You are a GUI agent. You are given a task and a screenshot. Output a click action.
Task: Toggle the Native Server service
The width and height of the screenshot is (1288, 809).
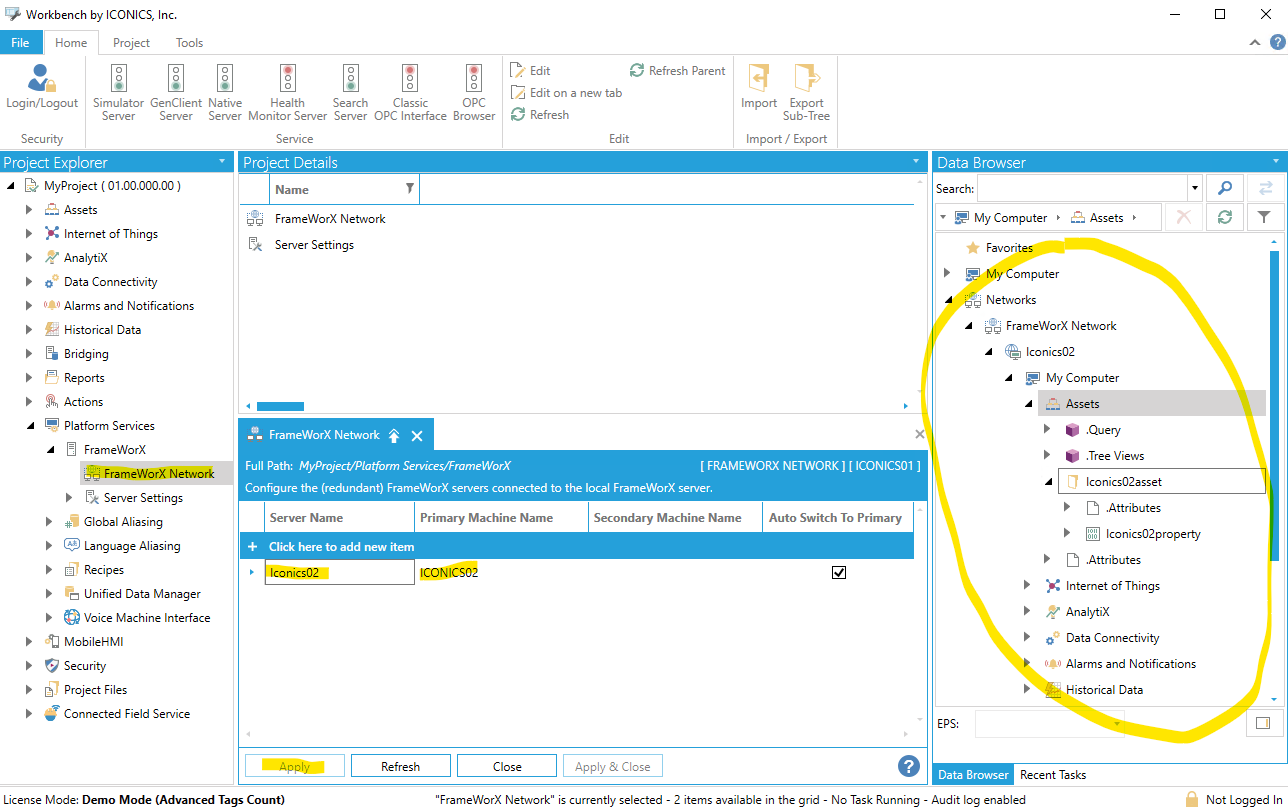point(225,92)
